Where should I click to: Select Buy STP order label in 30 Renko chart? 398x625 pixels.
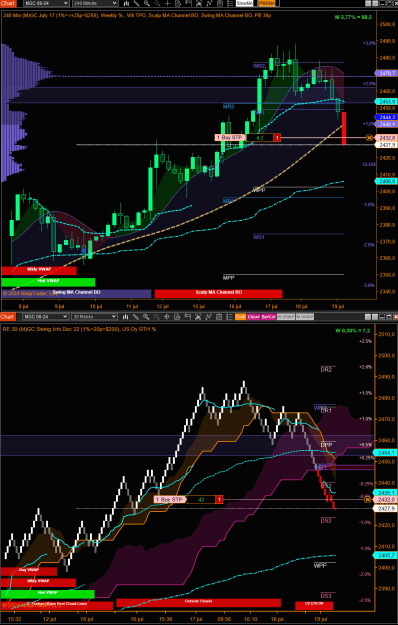click(x=169, y=499)
